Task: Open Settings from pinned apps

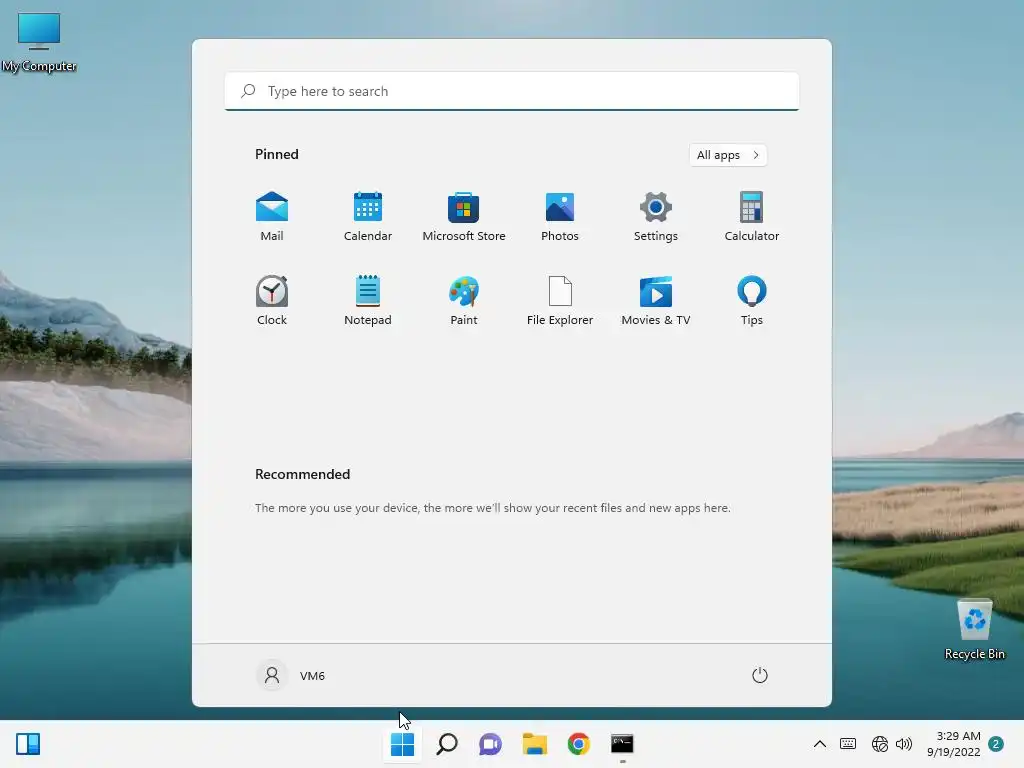Action: [656, 217]
